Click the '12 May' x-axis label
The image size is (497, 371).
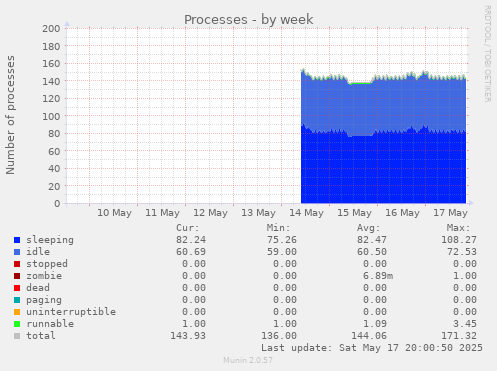coord(210,213)
